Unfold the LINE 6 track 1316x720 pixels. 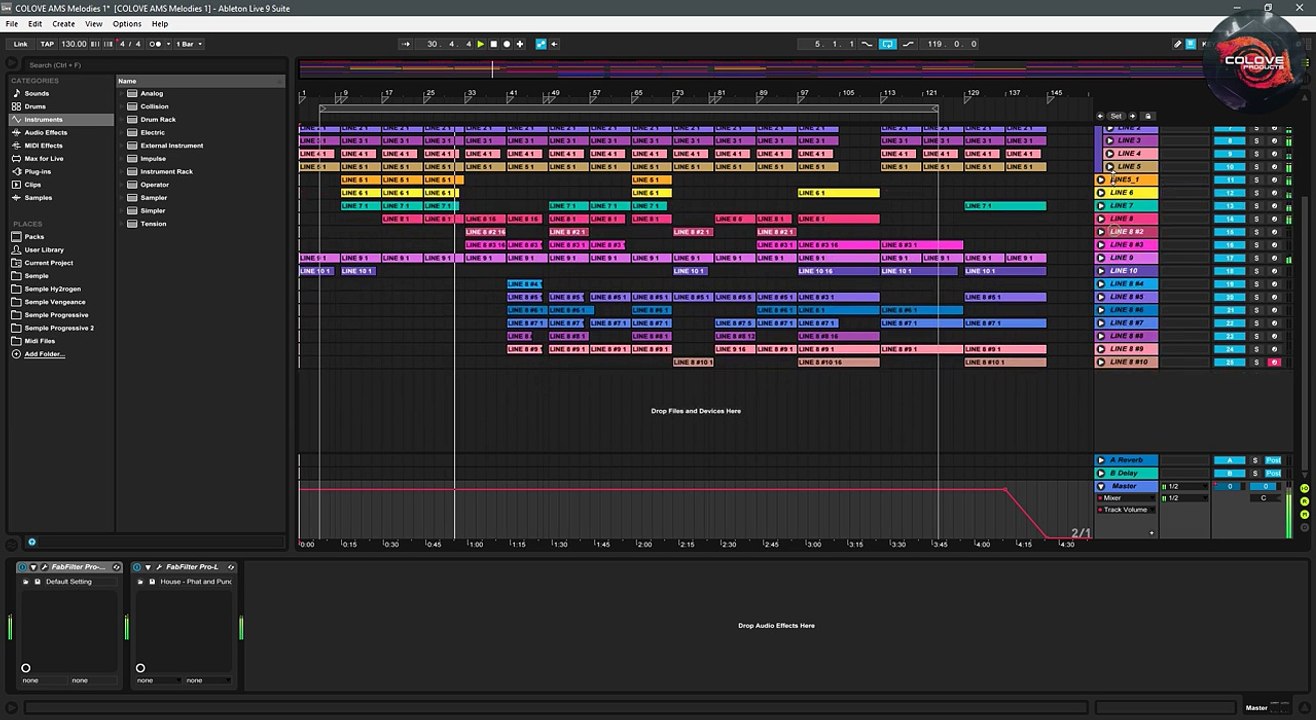coord(1102,193)
